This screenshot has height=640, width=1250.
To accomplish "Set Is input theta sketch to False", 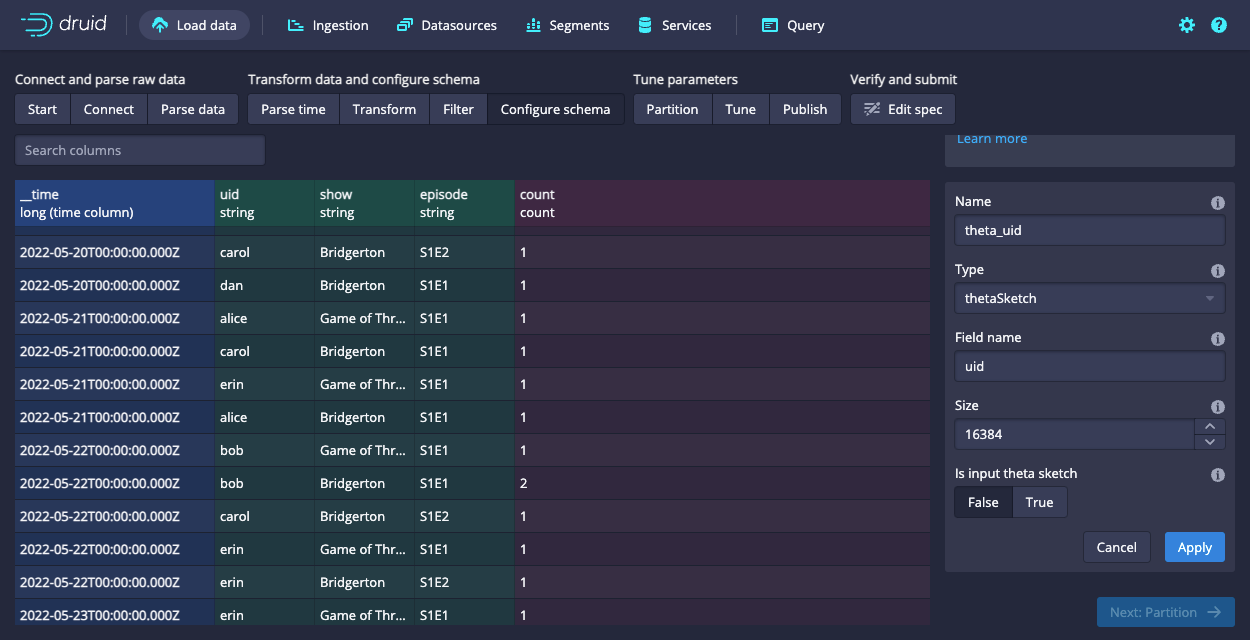I will tap(983, 502).
